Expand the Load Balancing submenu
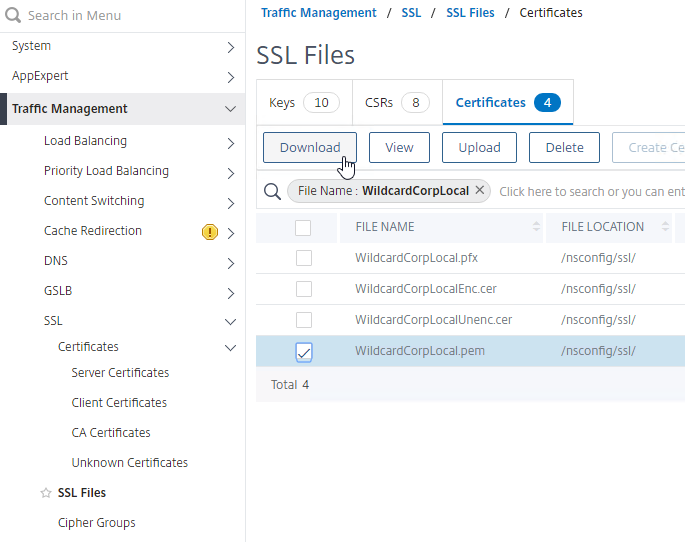The image size is (685, 542). tap(230, 142)
